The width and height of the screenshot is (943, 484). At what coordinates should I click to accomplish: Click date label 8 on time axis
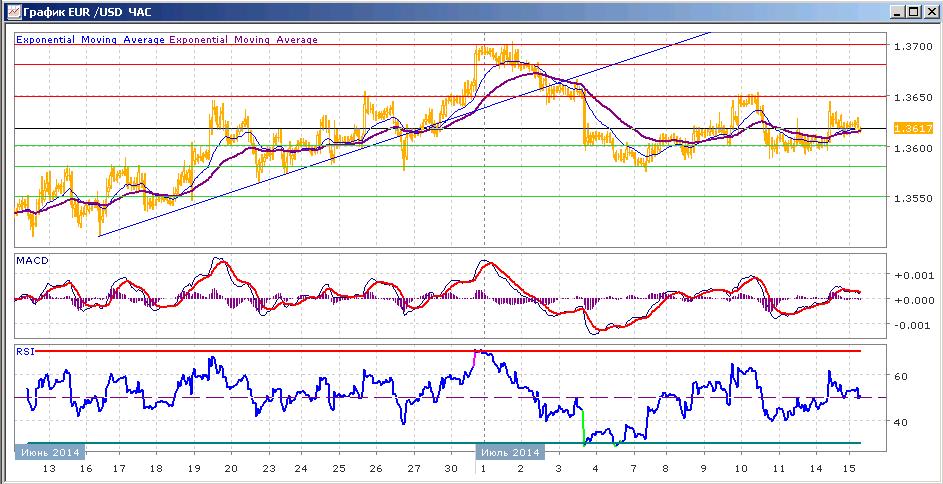click(x=666, y=469)
